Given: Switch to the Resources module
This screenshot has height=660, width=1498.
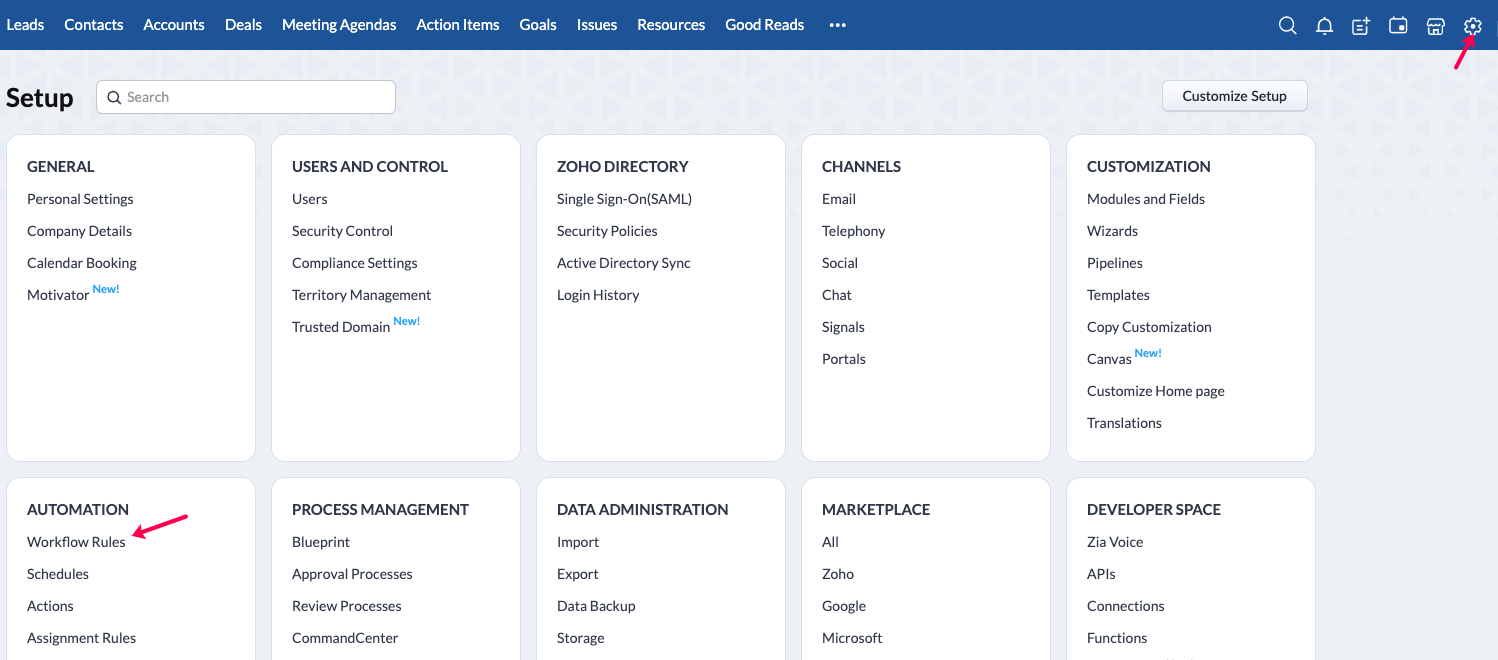Looking at the screenshot, I should [x=671, y=25].
